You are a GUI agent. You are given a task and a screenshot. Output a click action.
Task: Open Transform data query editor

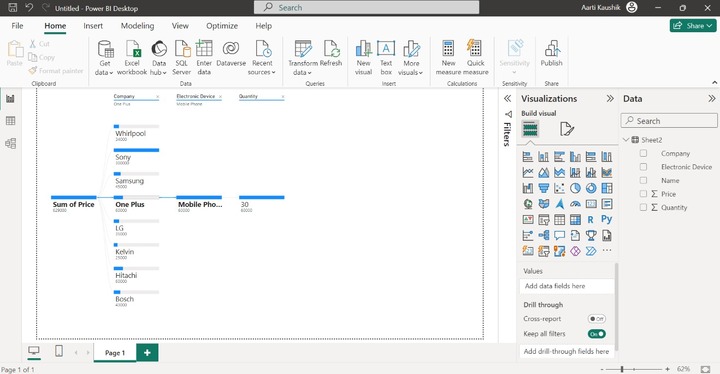point(303,58)
